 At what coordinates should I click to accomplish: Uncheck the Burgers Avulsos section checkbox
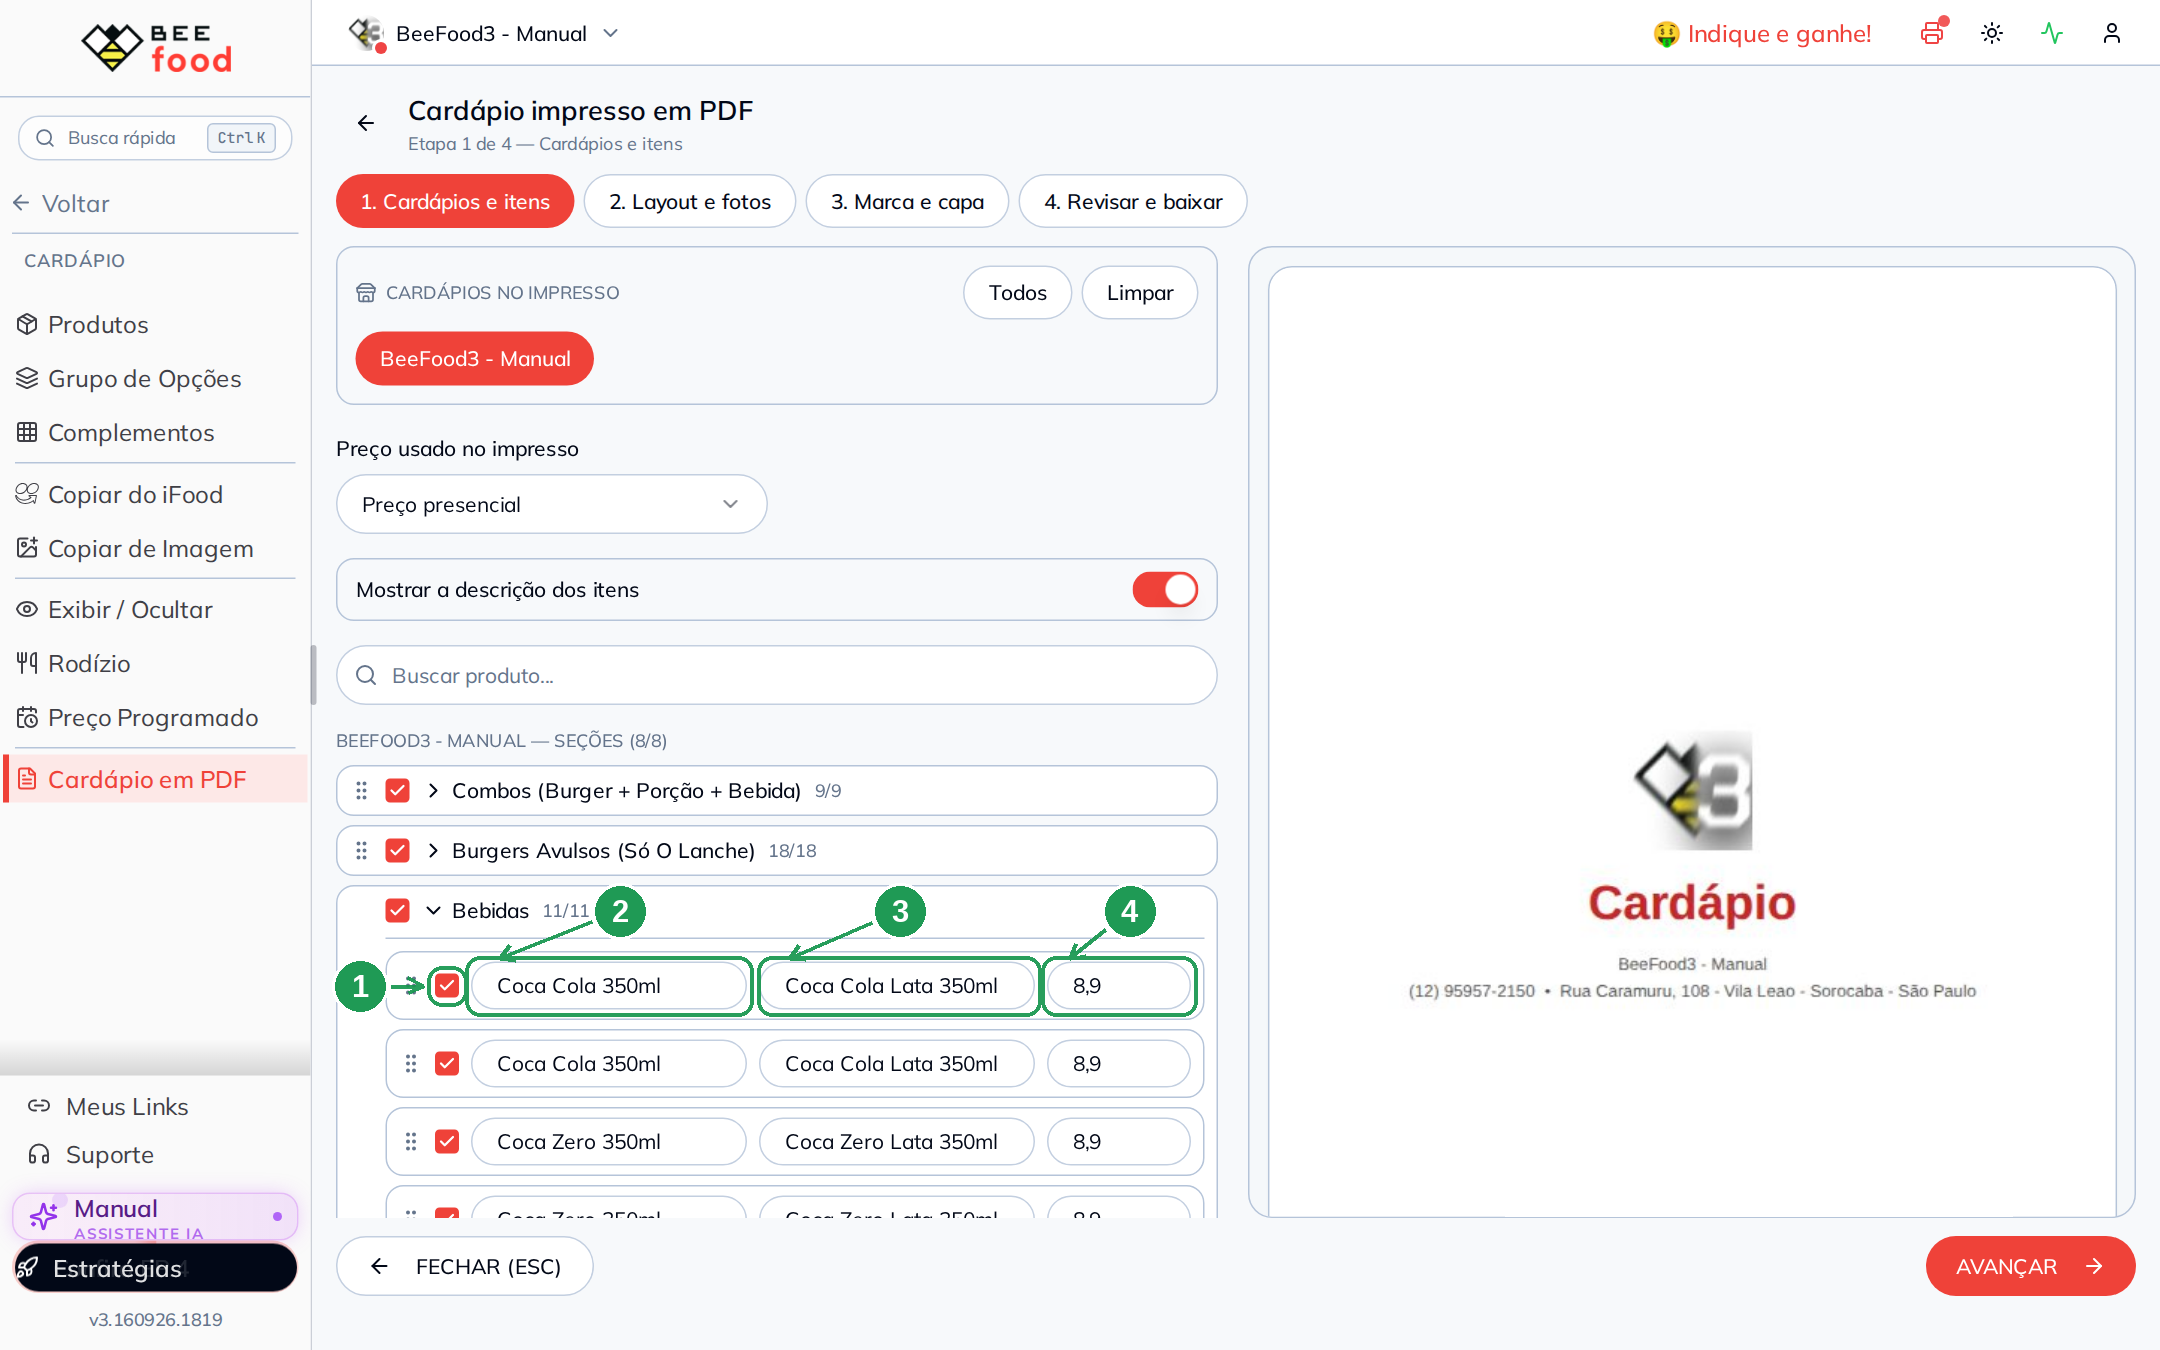pos(398,850)
